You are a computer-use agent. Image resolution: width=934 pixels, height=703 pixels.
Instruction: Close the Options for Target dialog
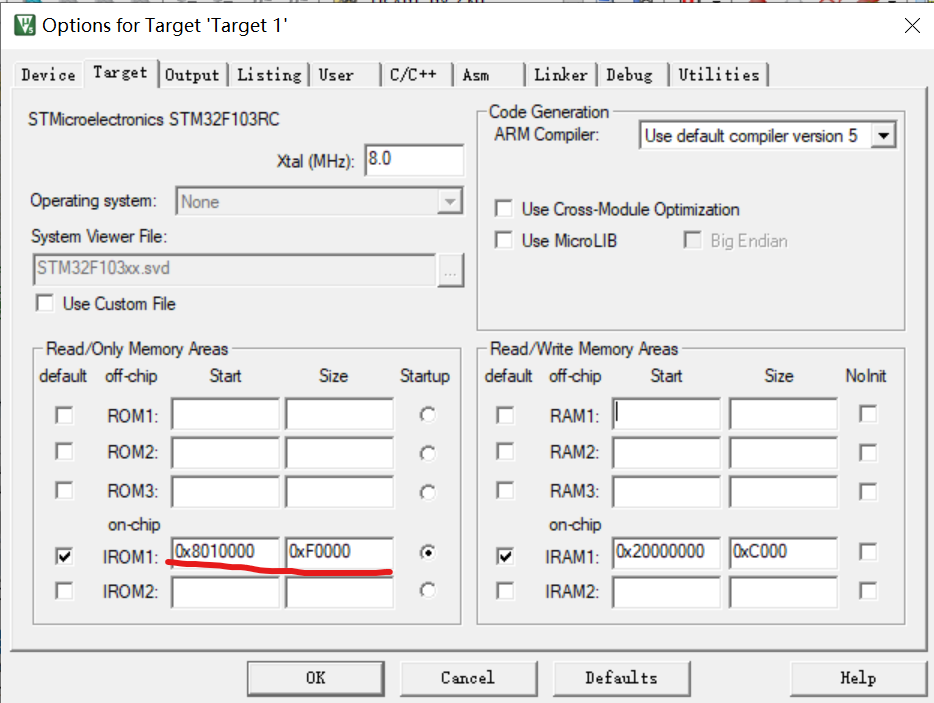(912, 26)
